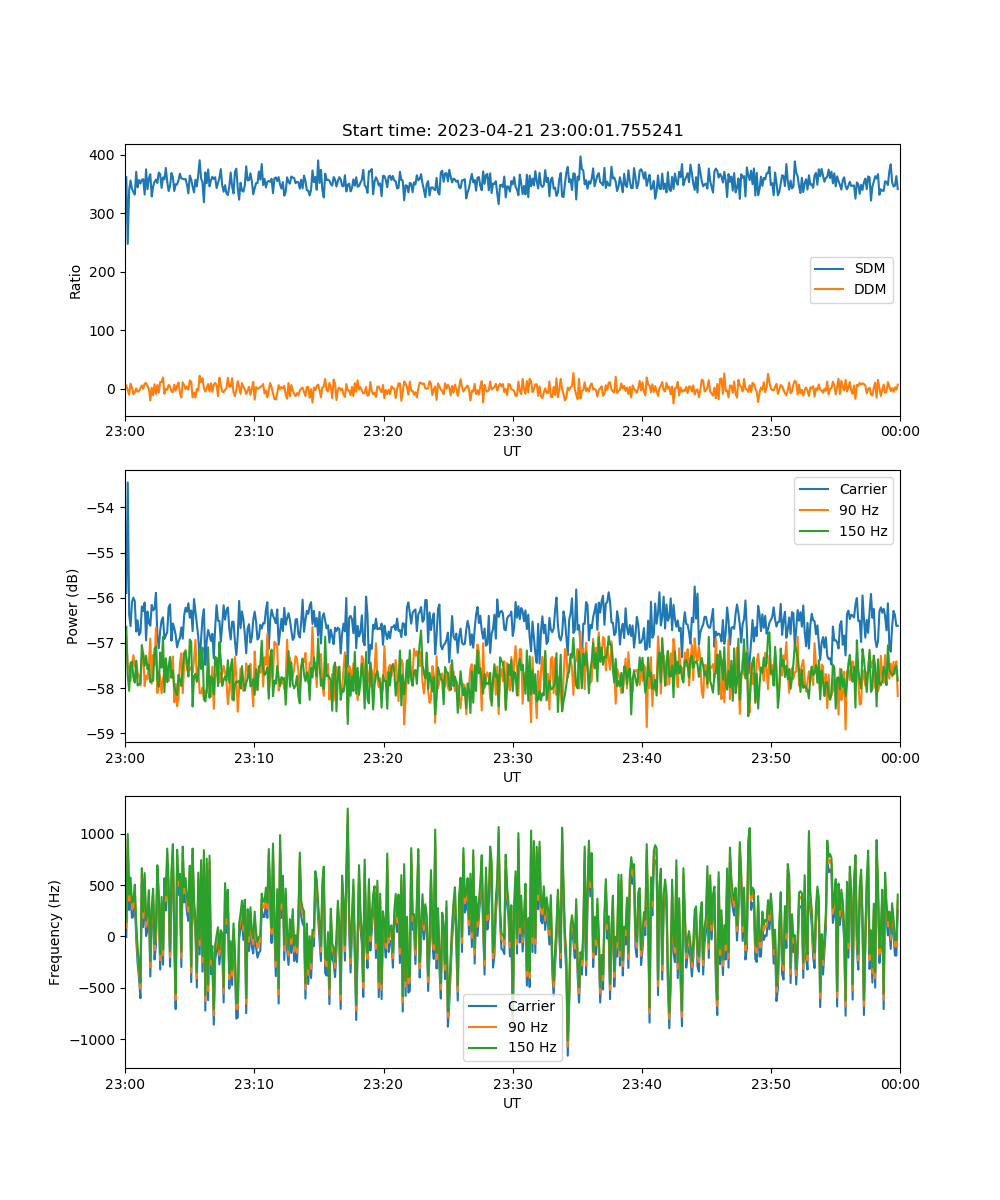Click UT label beneath the frequency plot
The height and width of the screenshot is (1200, 1000).
[512, 1103]
